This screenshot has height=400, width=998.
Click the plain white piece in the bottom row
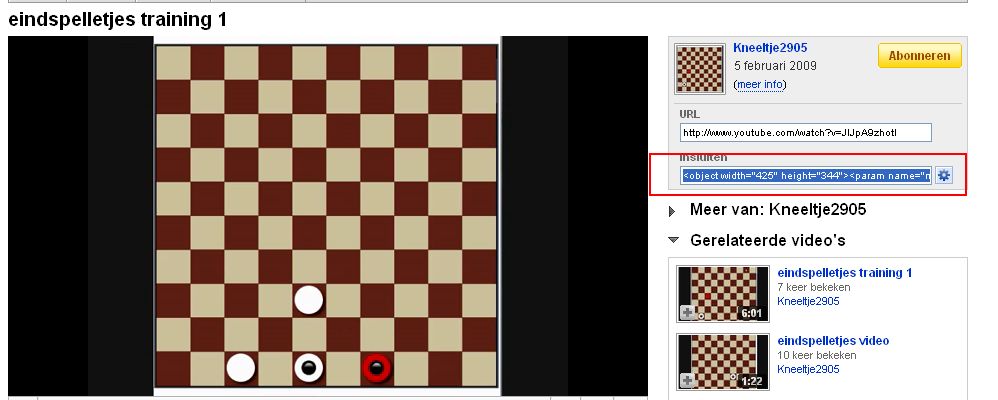[x=240, y=368]
